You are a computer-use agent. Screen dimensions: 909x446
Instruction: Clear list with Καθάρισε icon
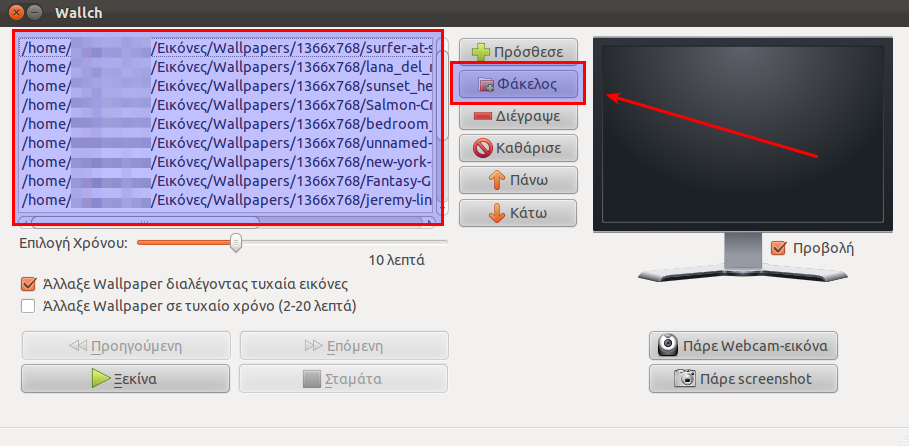482,148
